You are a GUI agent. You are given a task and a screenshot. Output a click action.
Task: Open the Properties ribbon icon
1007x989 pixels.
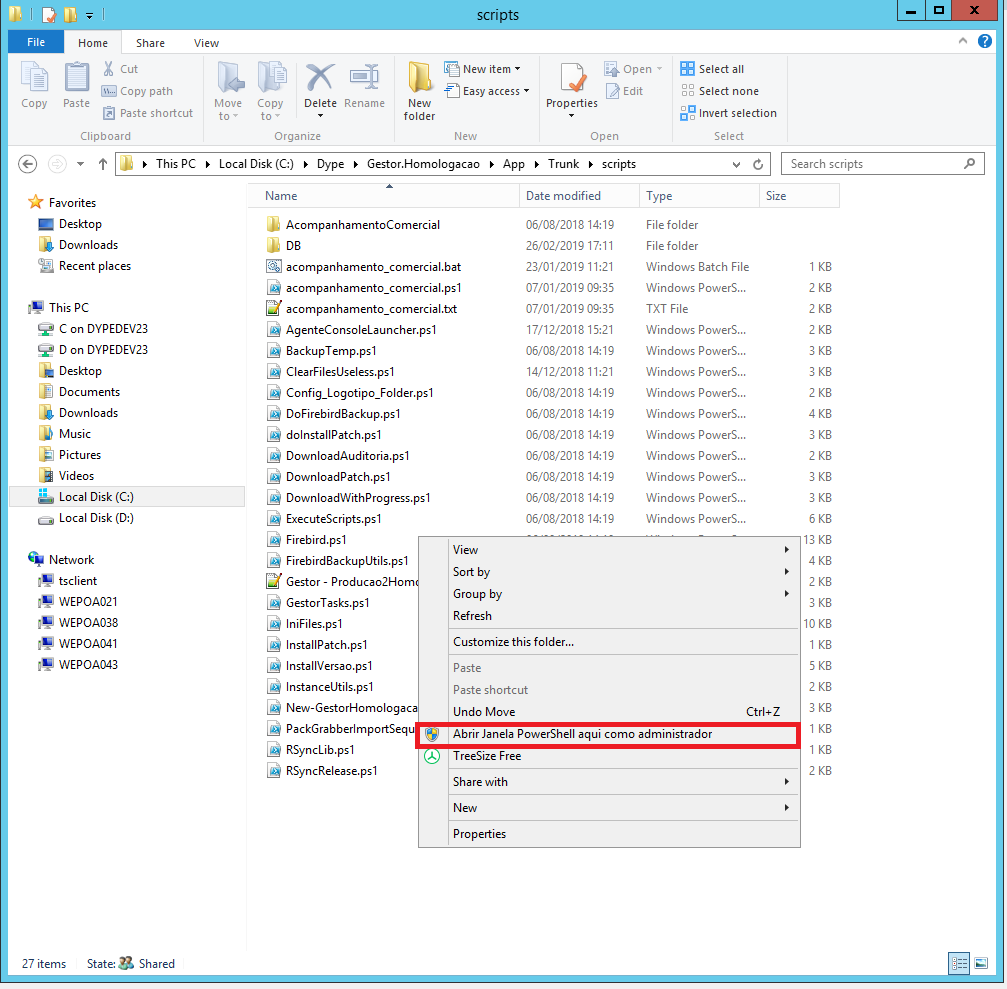coord(572,78)
